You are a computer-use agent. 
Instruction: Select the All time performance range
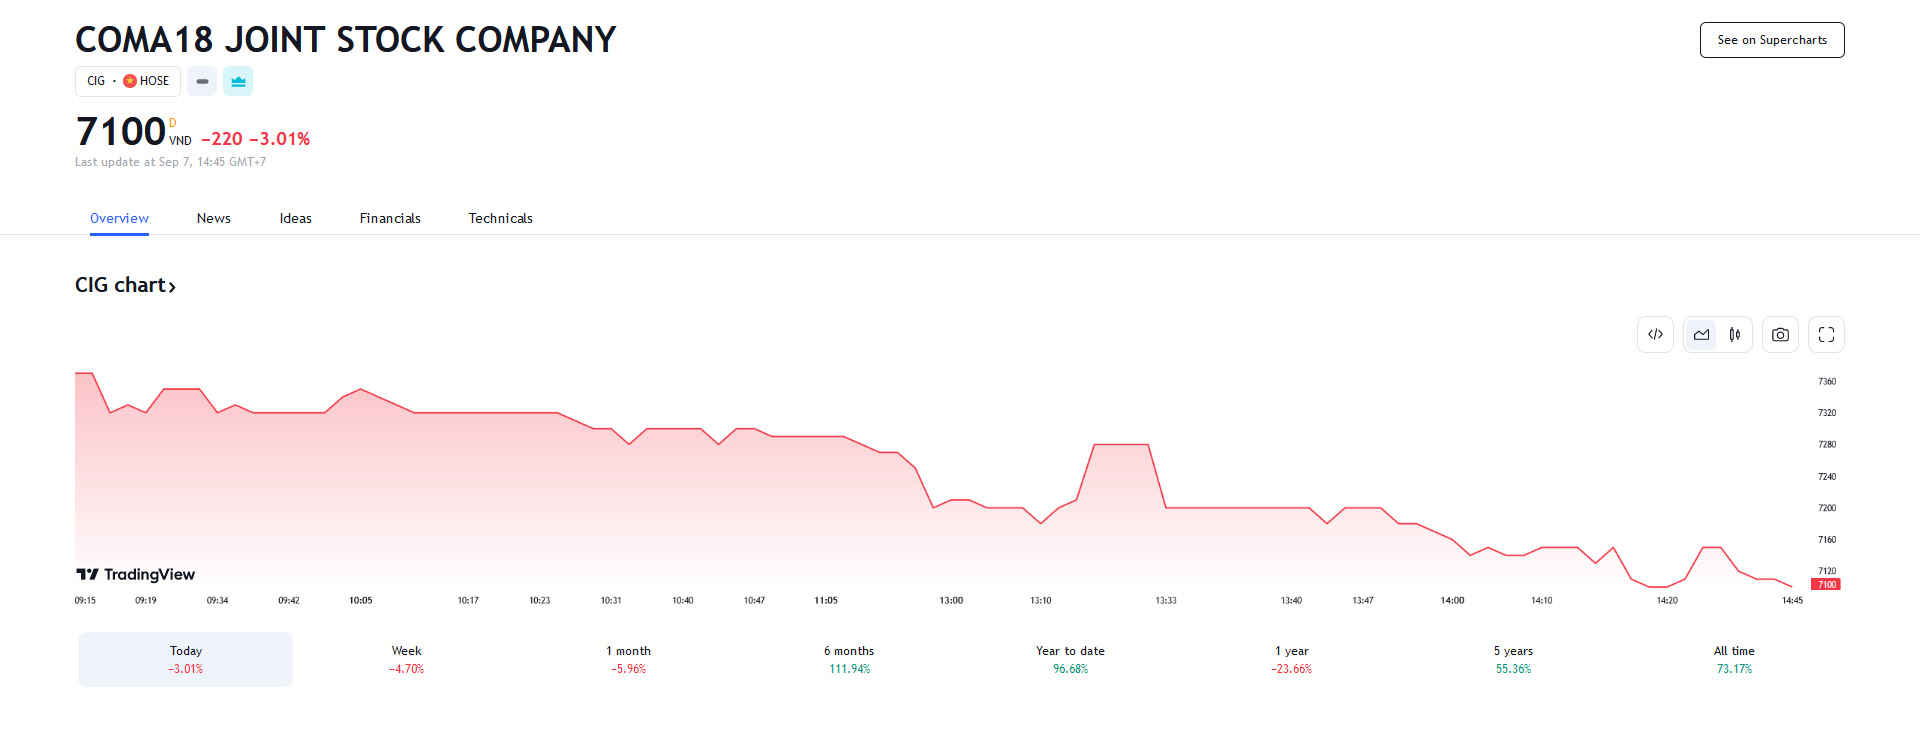coord(1734,659)
